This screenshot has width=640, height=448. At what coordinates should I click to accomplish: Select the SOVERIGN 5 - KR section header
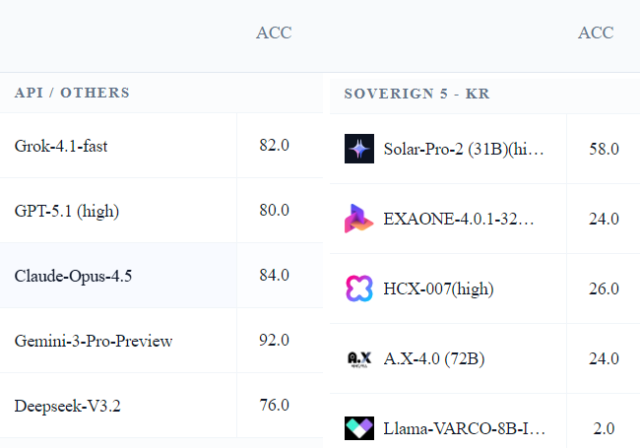point(416,94)
